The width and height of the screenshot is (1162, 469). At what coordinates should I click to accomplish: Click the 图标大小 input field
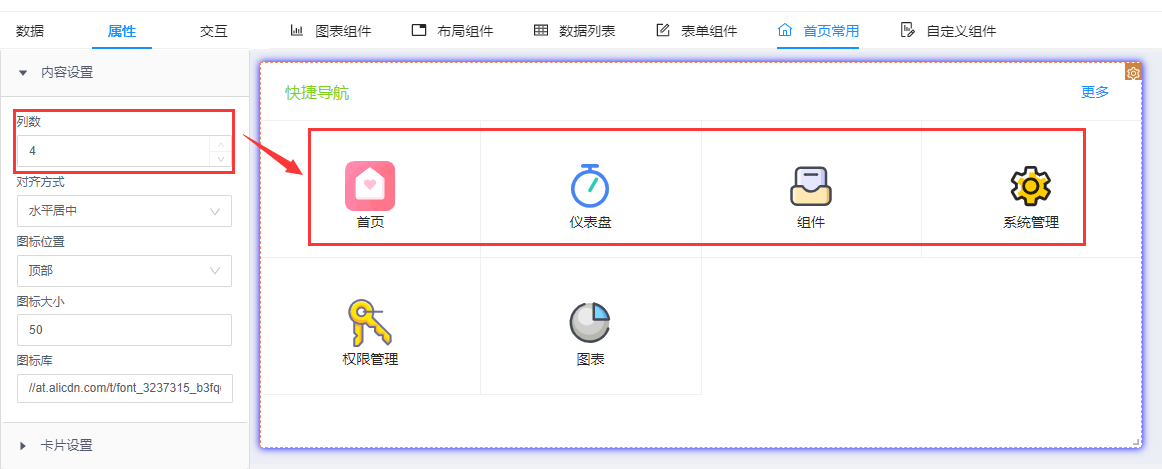[x=124, y=330]
